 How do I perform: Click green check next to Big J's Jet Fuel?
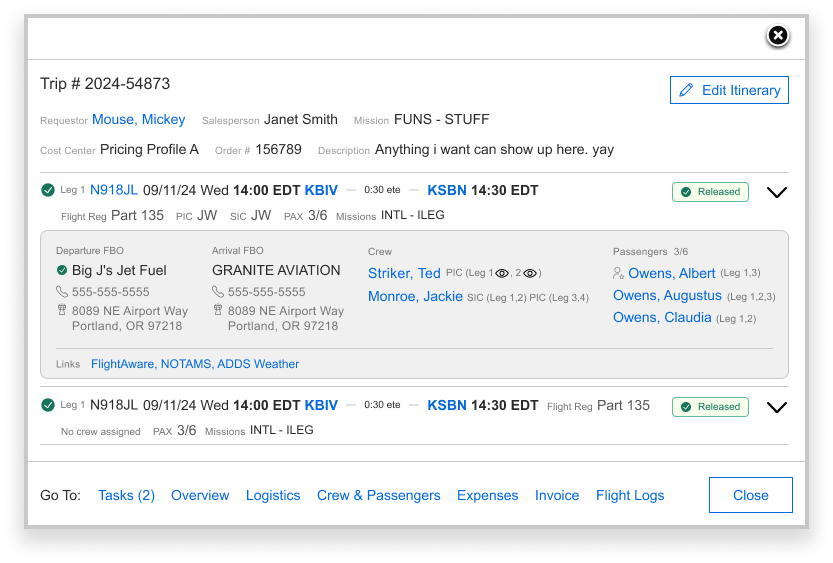pos(62,270)
